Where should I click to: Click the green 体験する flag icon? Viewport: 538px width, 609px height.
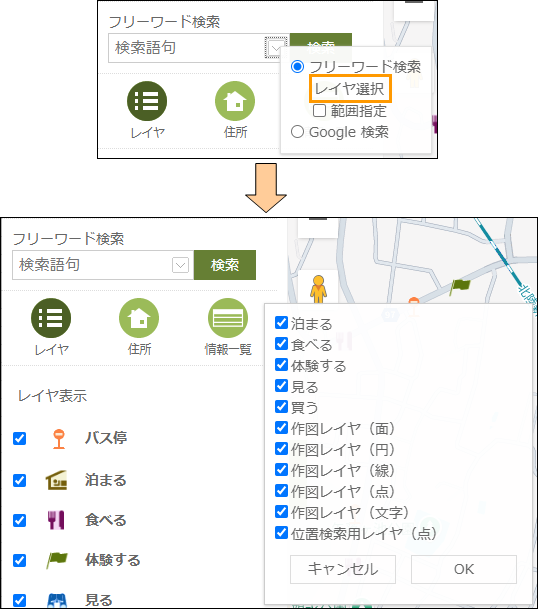pos(57,560)
